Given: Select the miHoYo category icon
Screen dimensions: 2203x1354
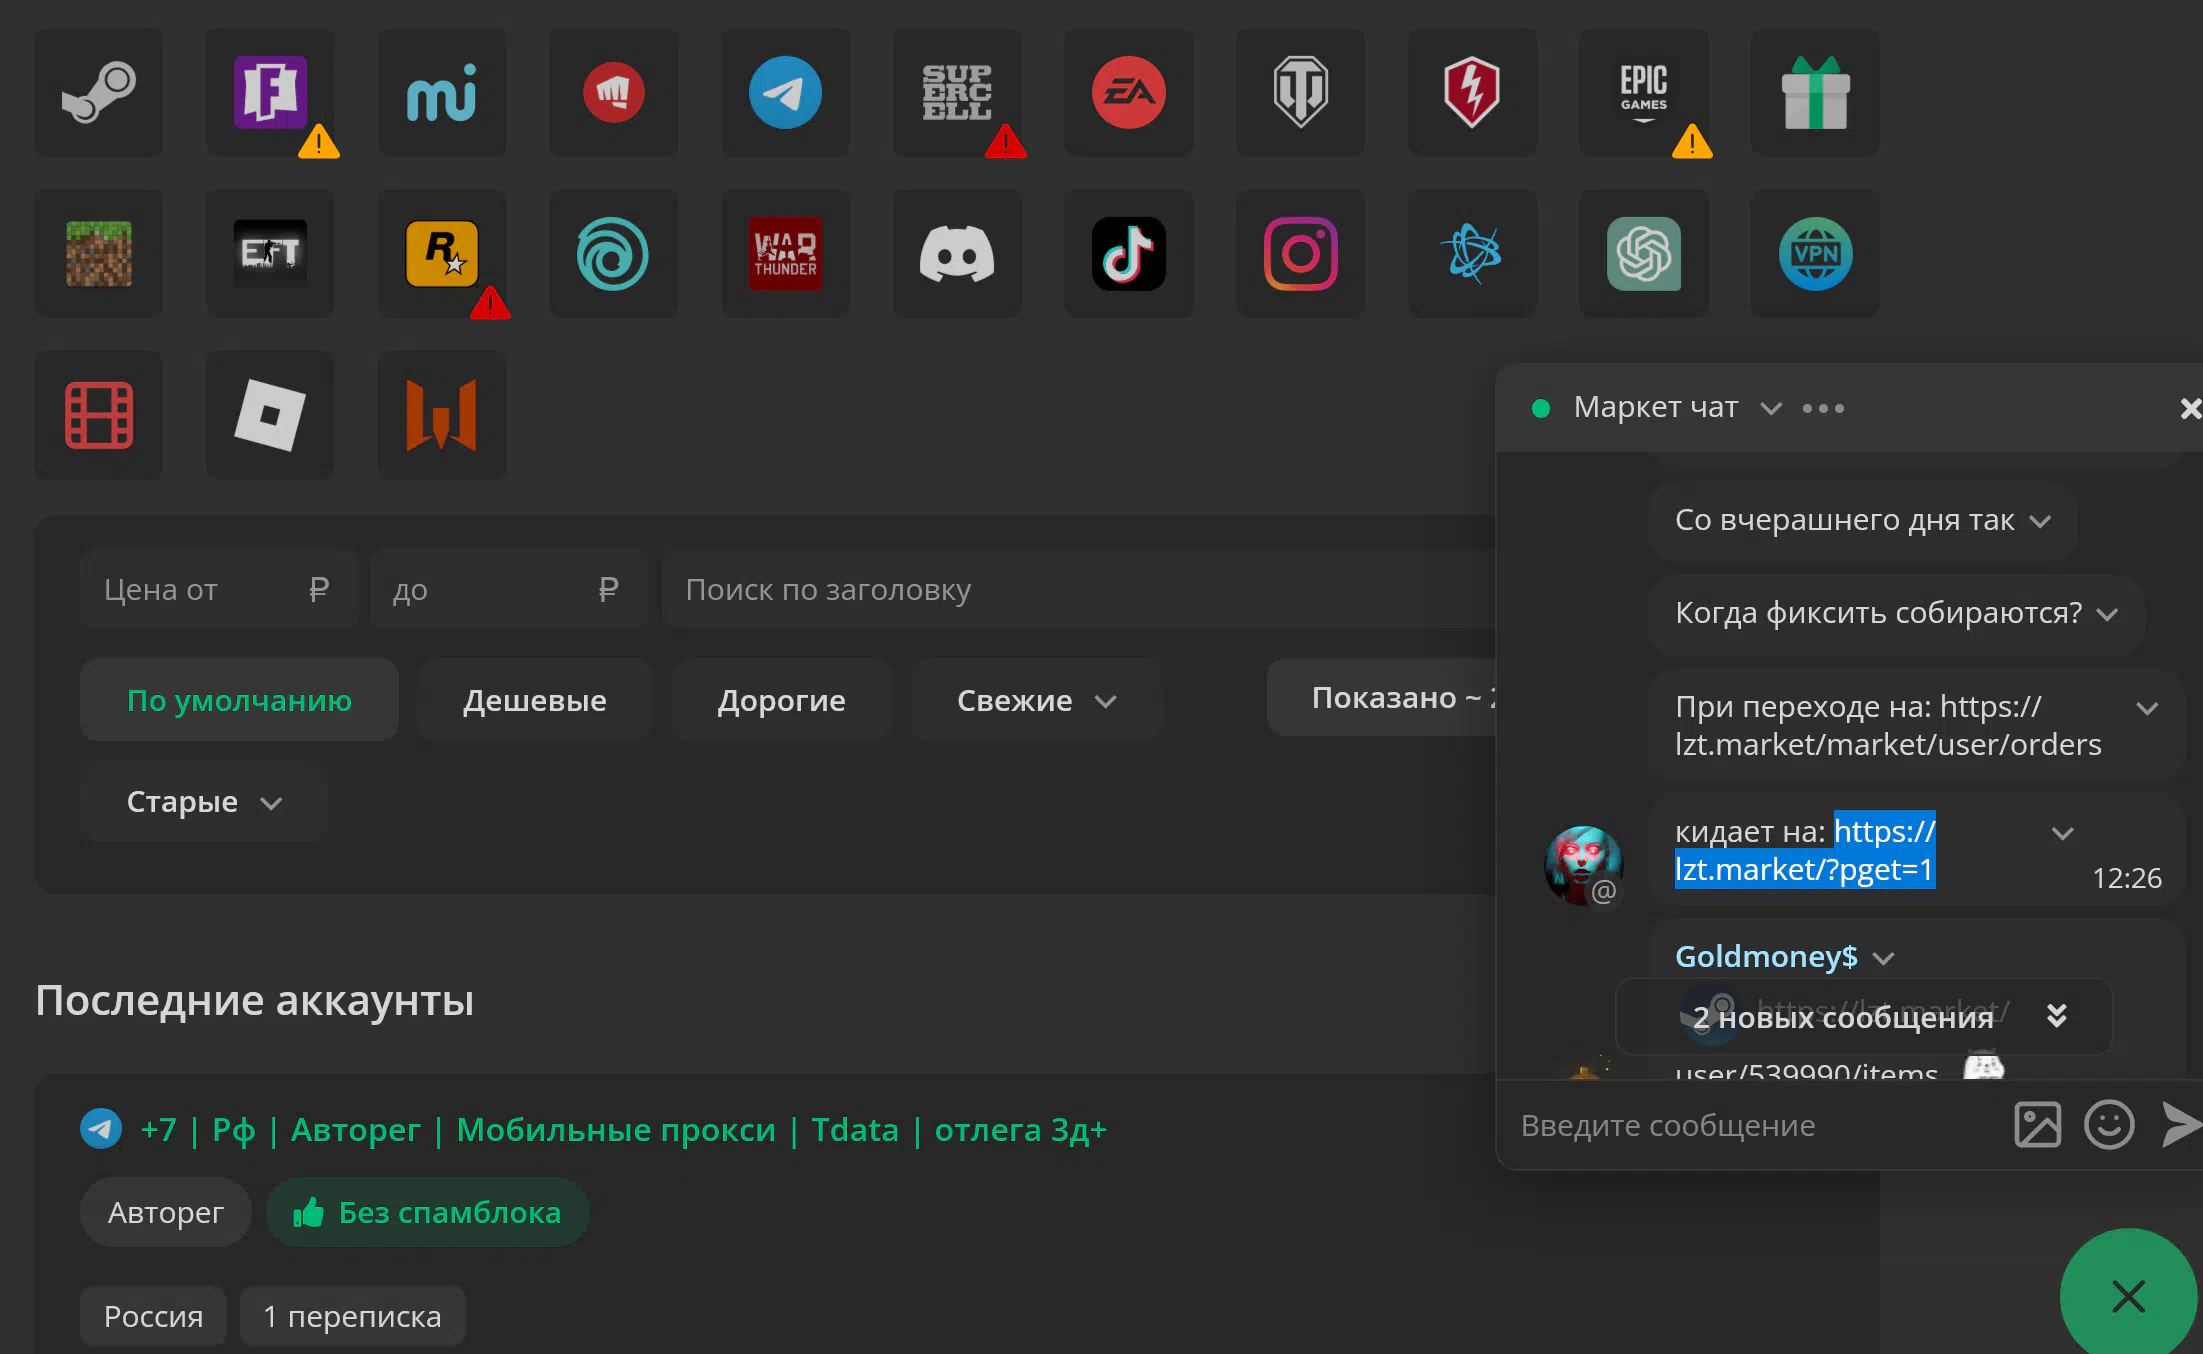Looking at the screenshot, I should point(442,92).
